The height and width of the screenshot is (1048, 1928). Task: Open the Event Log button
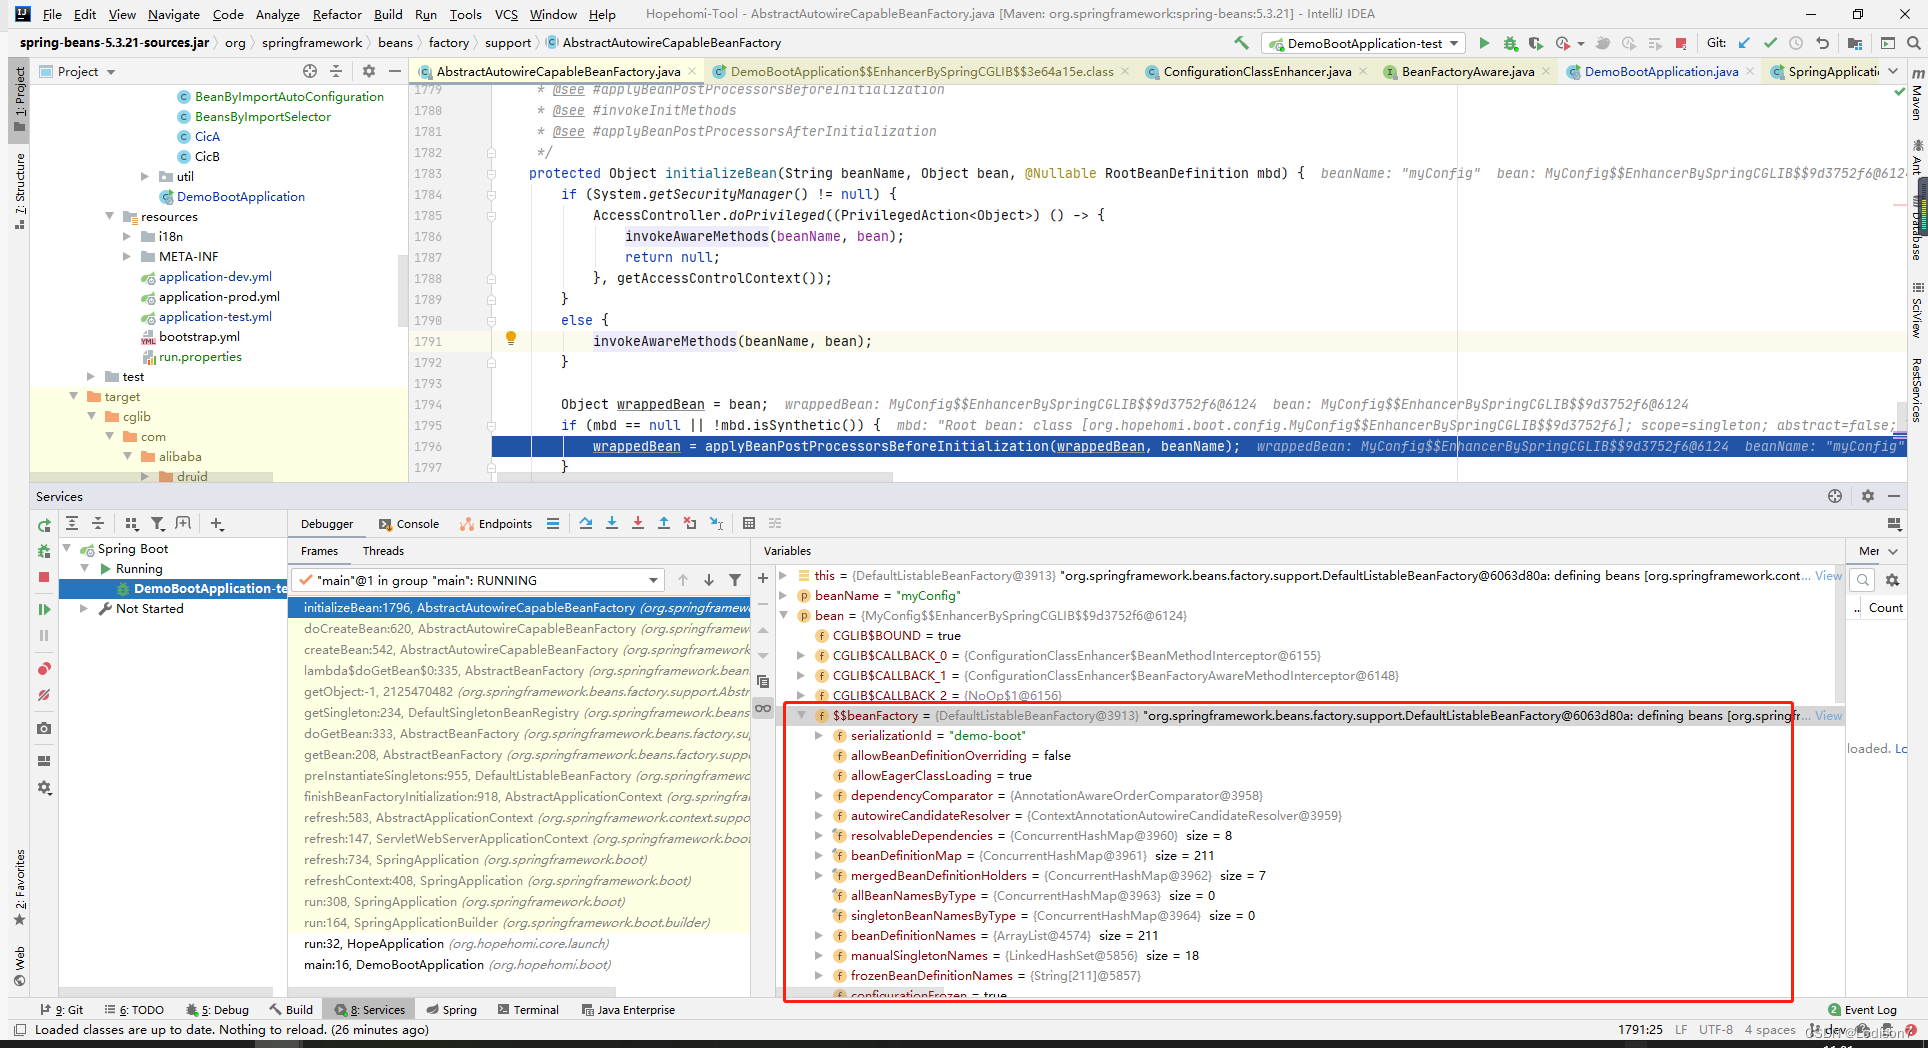coord(1862,1010)
